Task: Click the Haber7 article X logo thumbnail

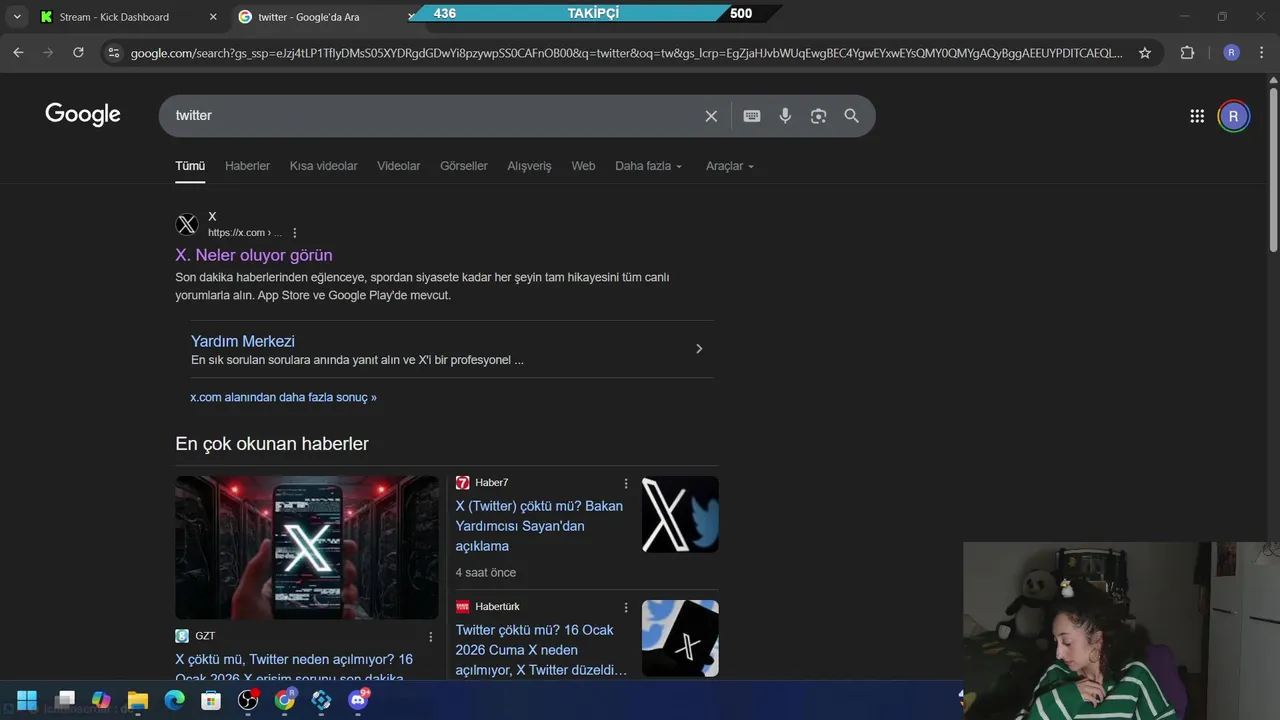Action: pos(680,514)
